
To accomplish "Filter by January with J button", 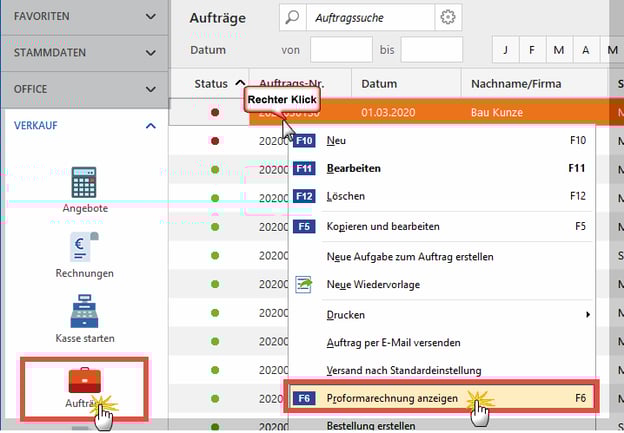I will [506, 50].
